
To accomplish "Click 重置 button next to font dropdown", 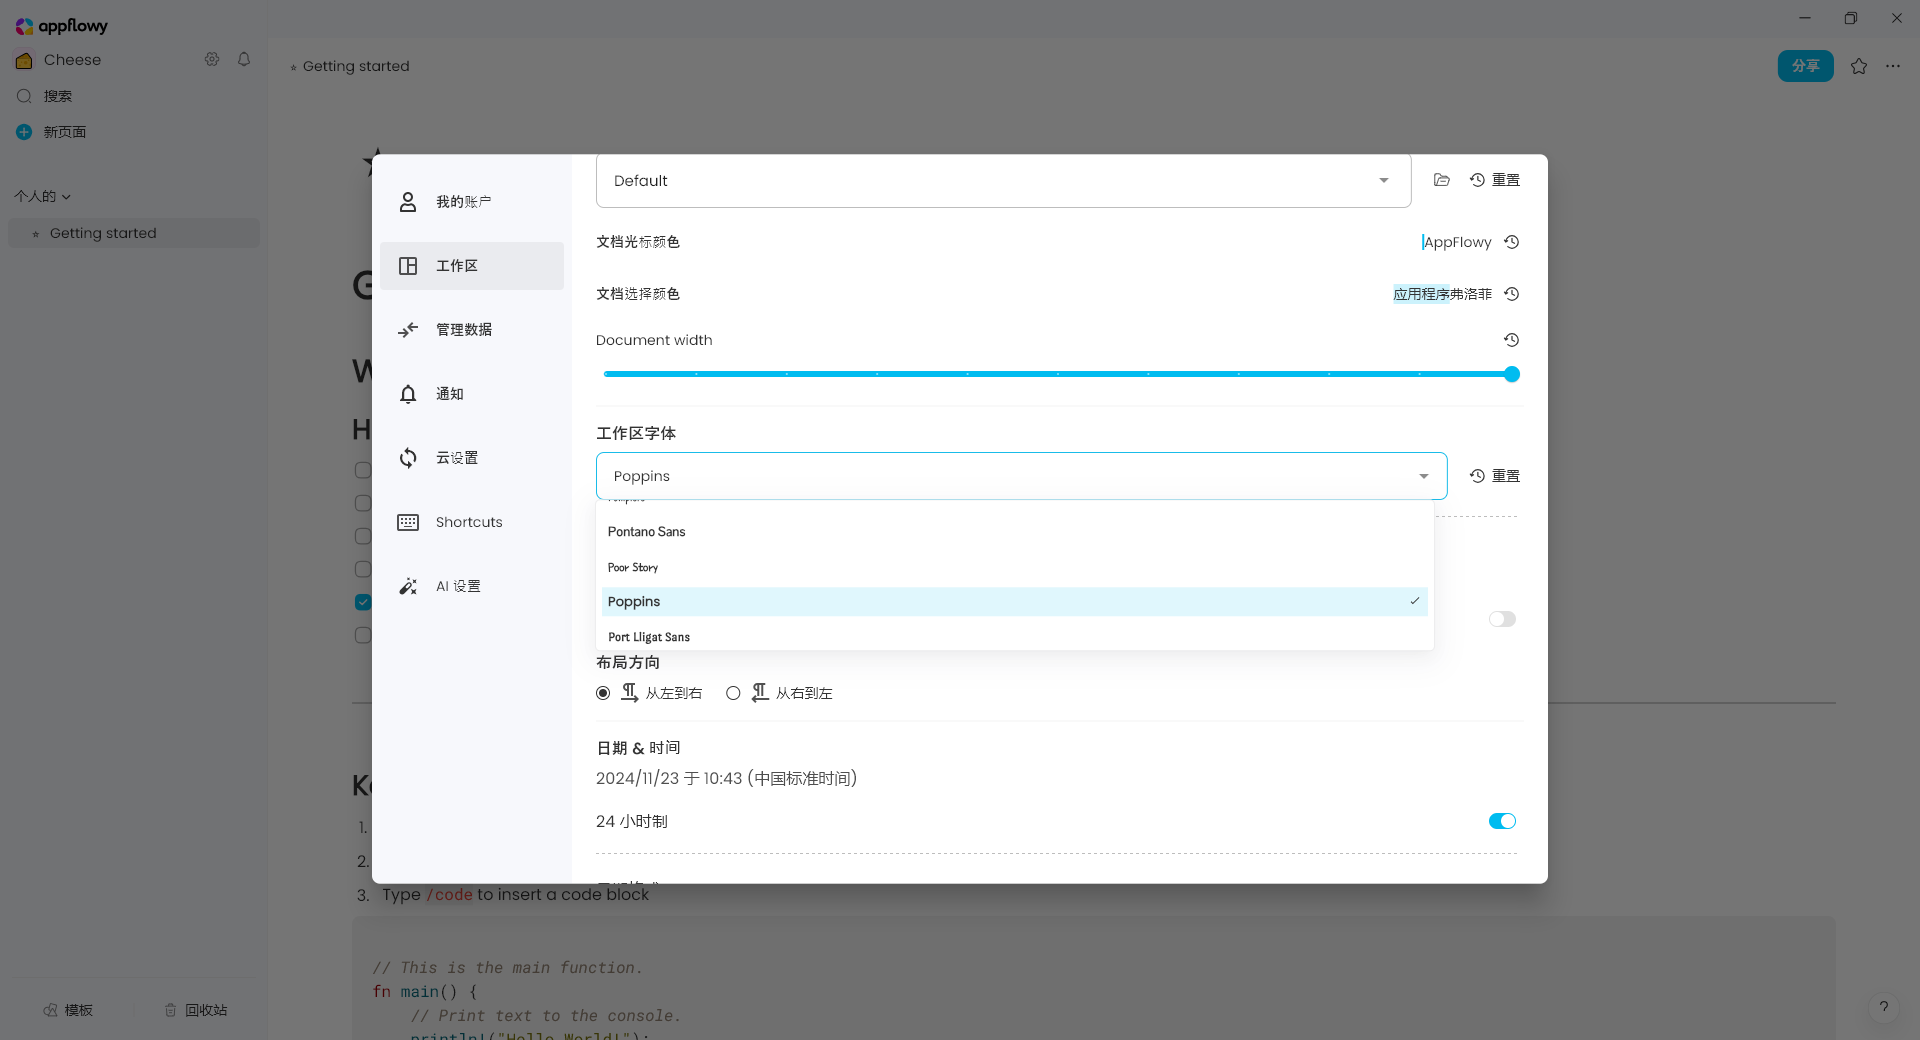I will (1495, 476).
